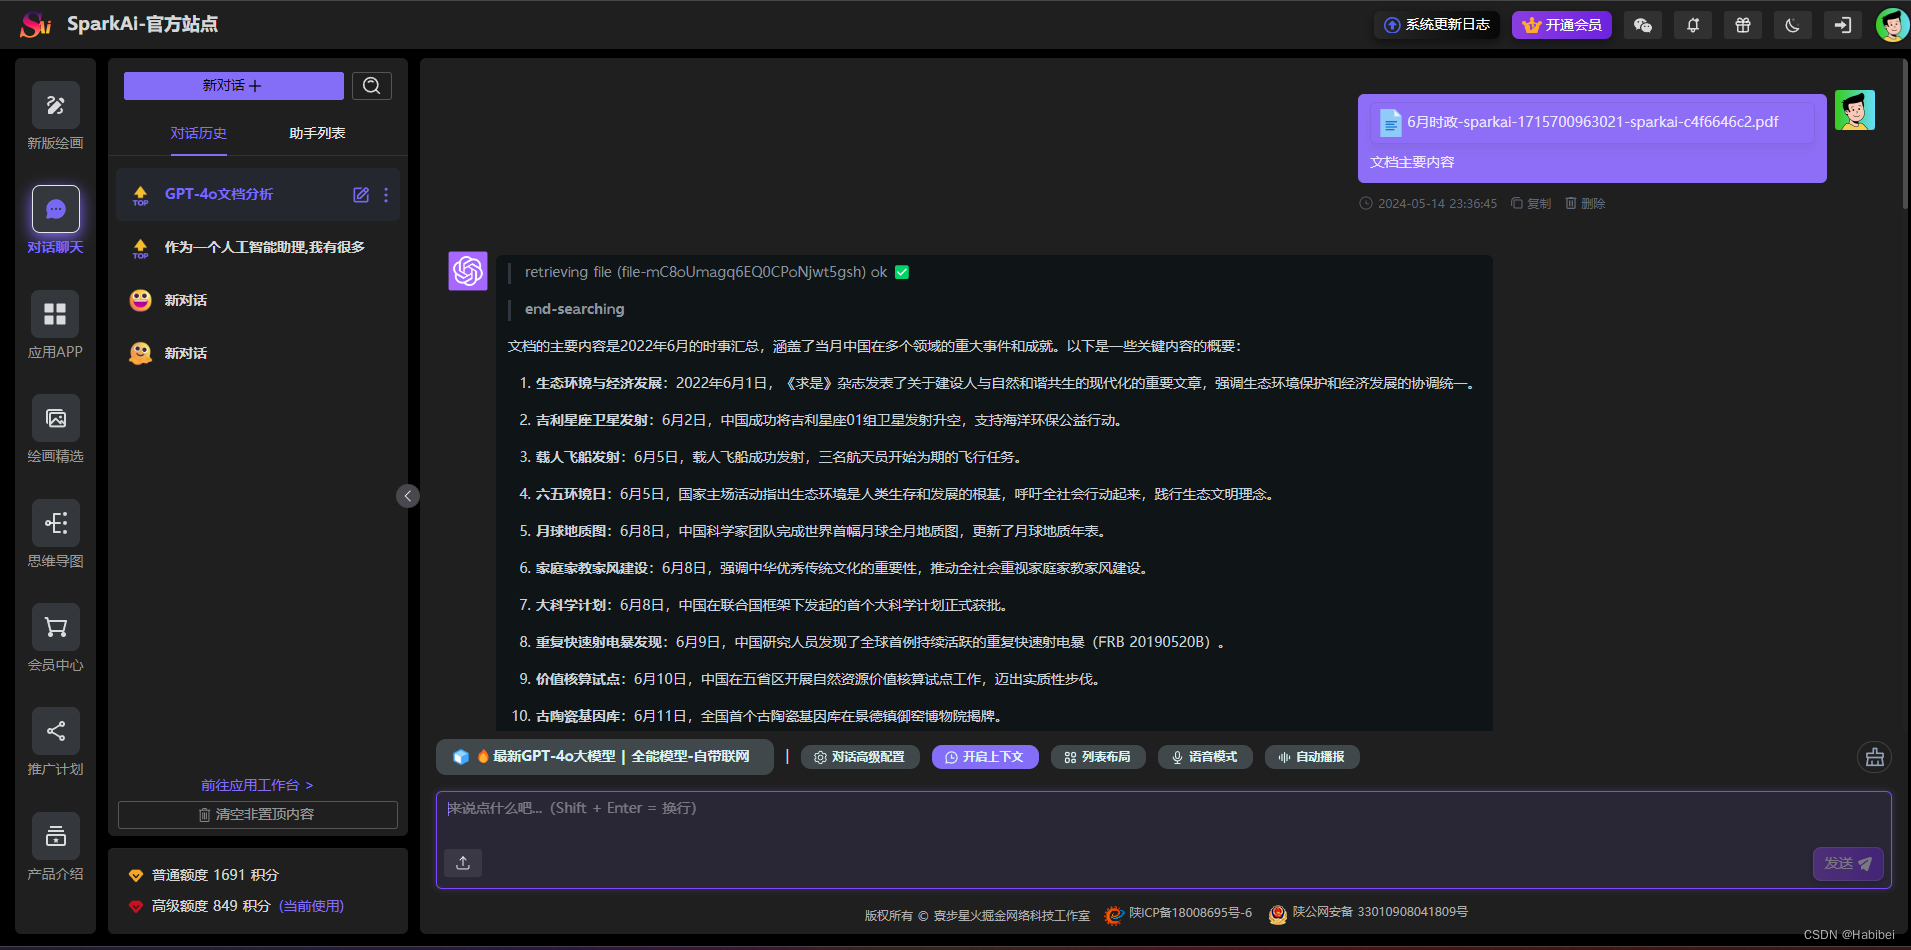Click 复制 under the user message

click(1531, 204)
